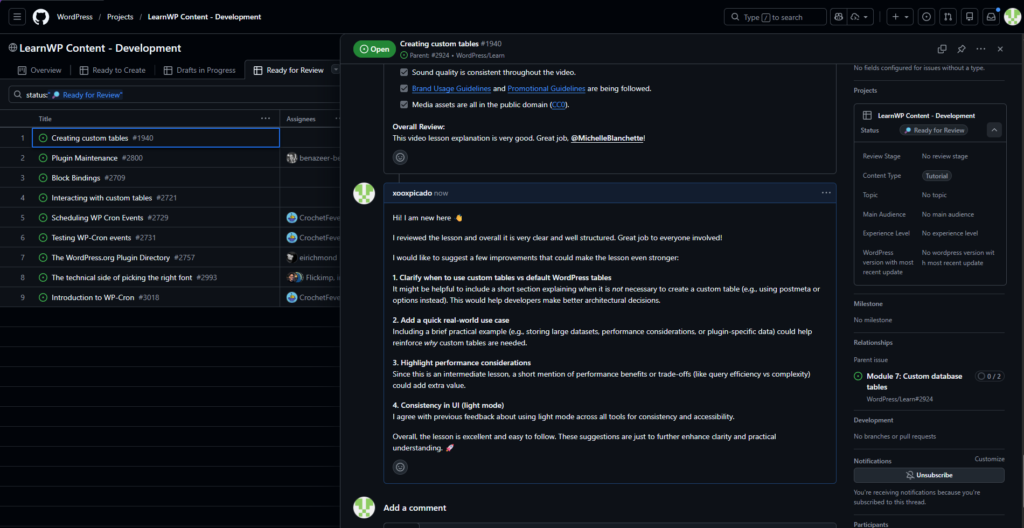Image resolution: width=1024 pixels, height=528 pixels.
Task: Open Projects breadcrumb link
Action: tap(120, 17)
